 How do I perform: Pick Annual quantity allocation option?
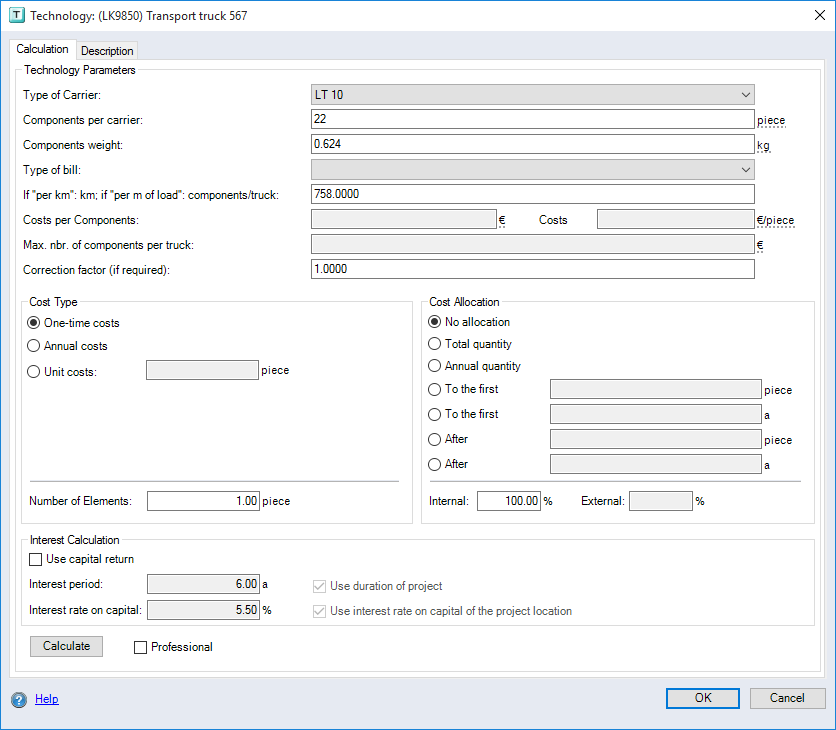coord(435,366)
